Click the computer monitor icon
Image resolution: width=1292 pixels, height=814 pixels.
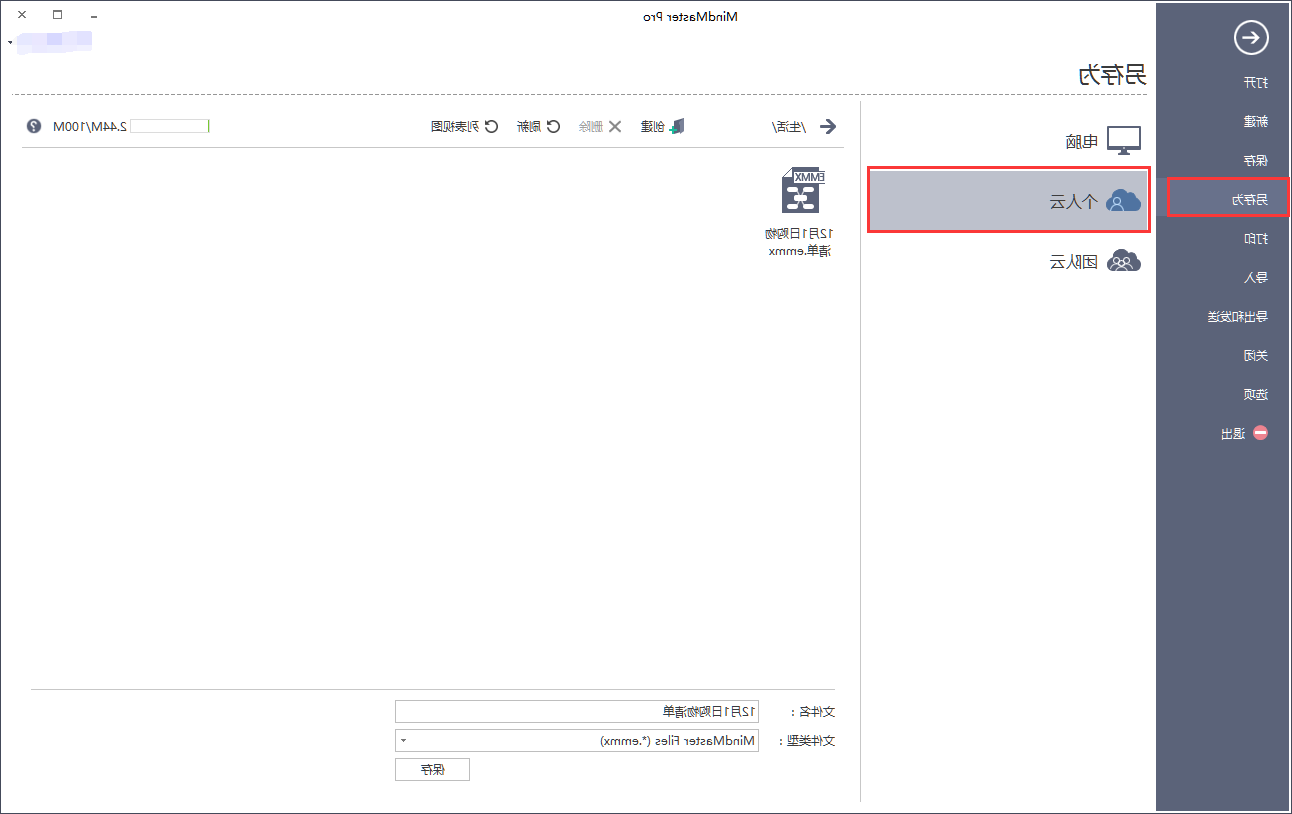point(1123,141)
